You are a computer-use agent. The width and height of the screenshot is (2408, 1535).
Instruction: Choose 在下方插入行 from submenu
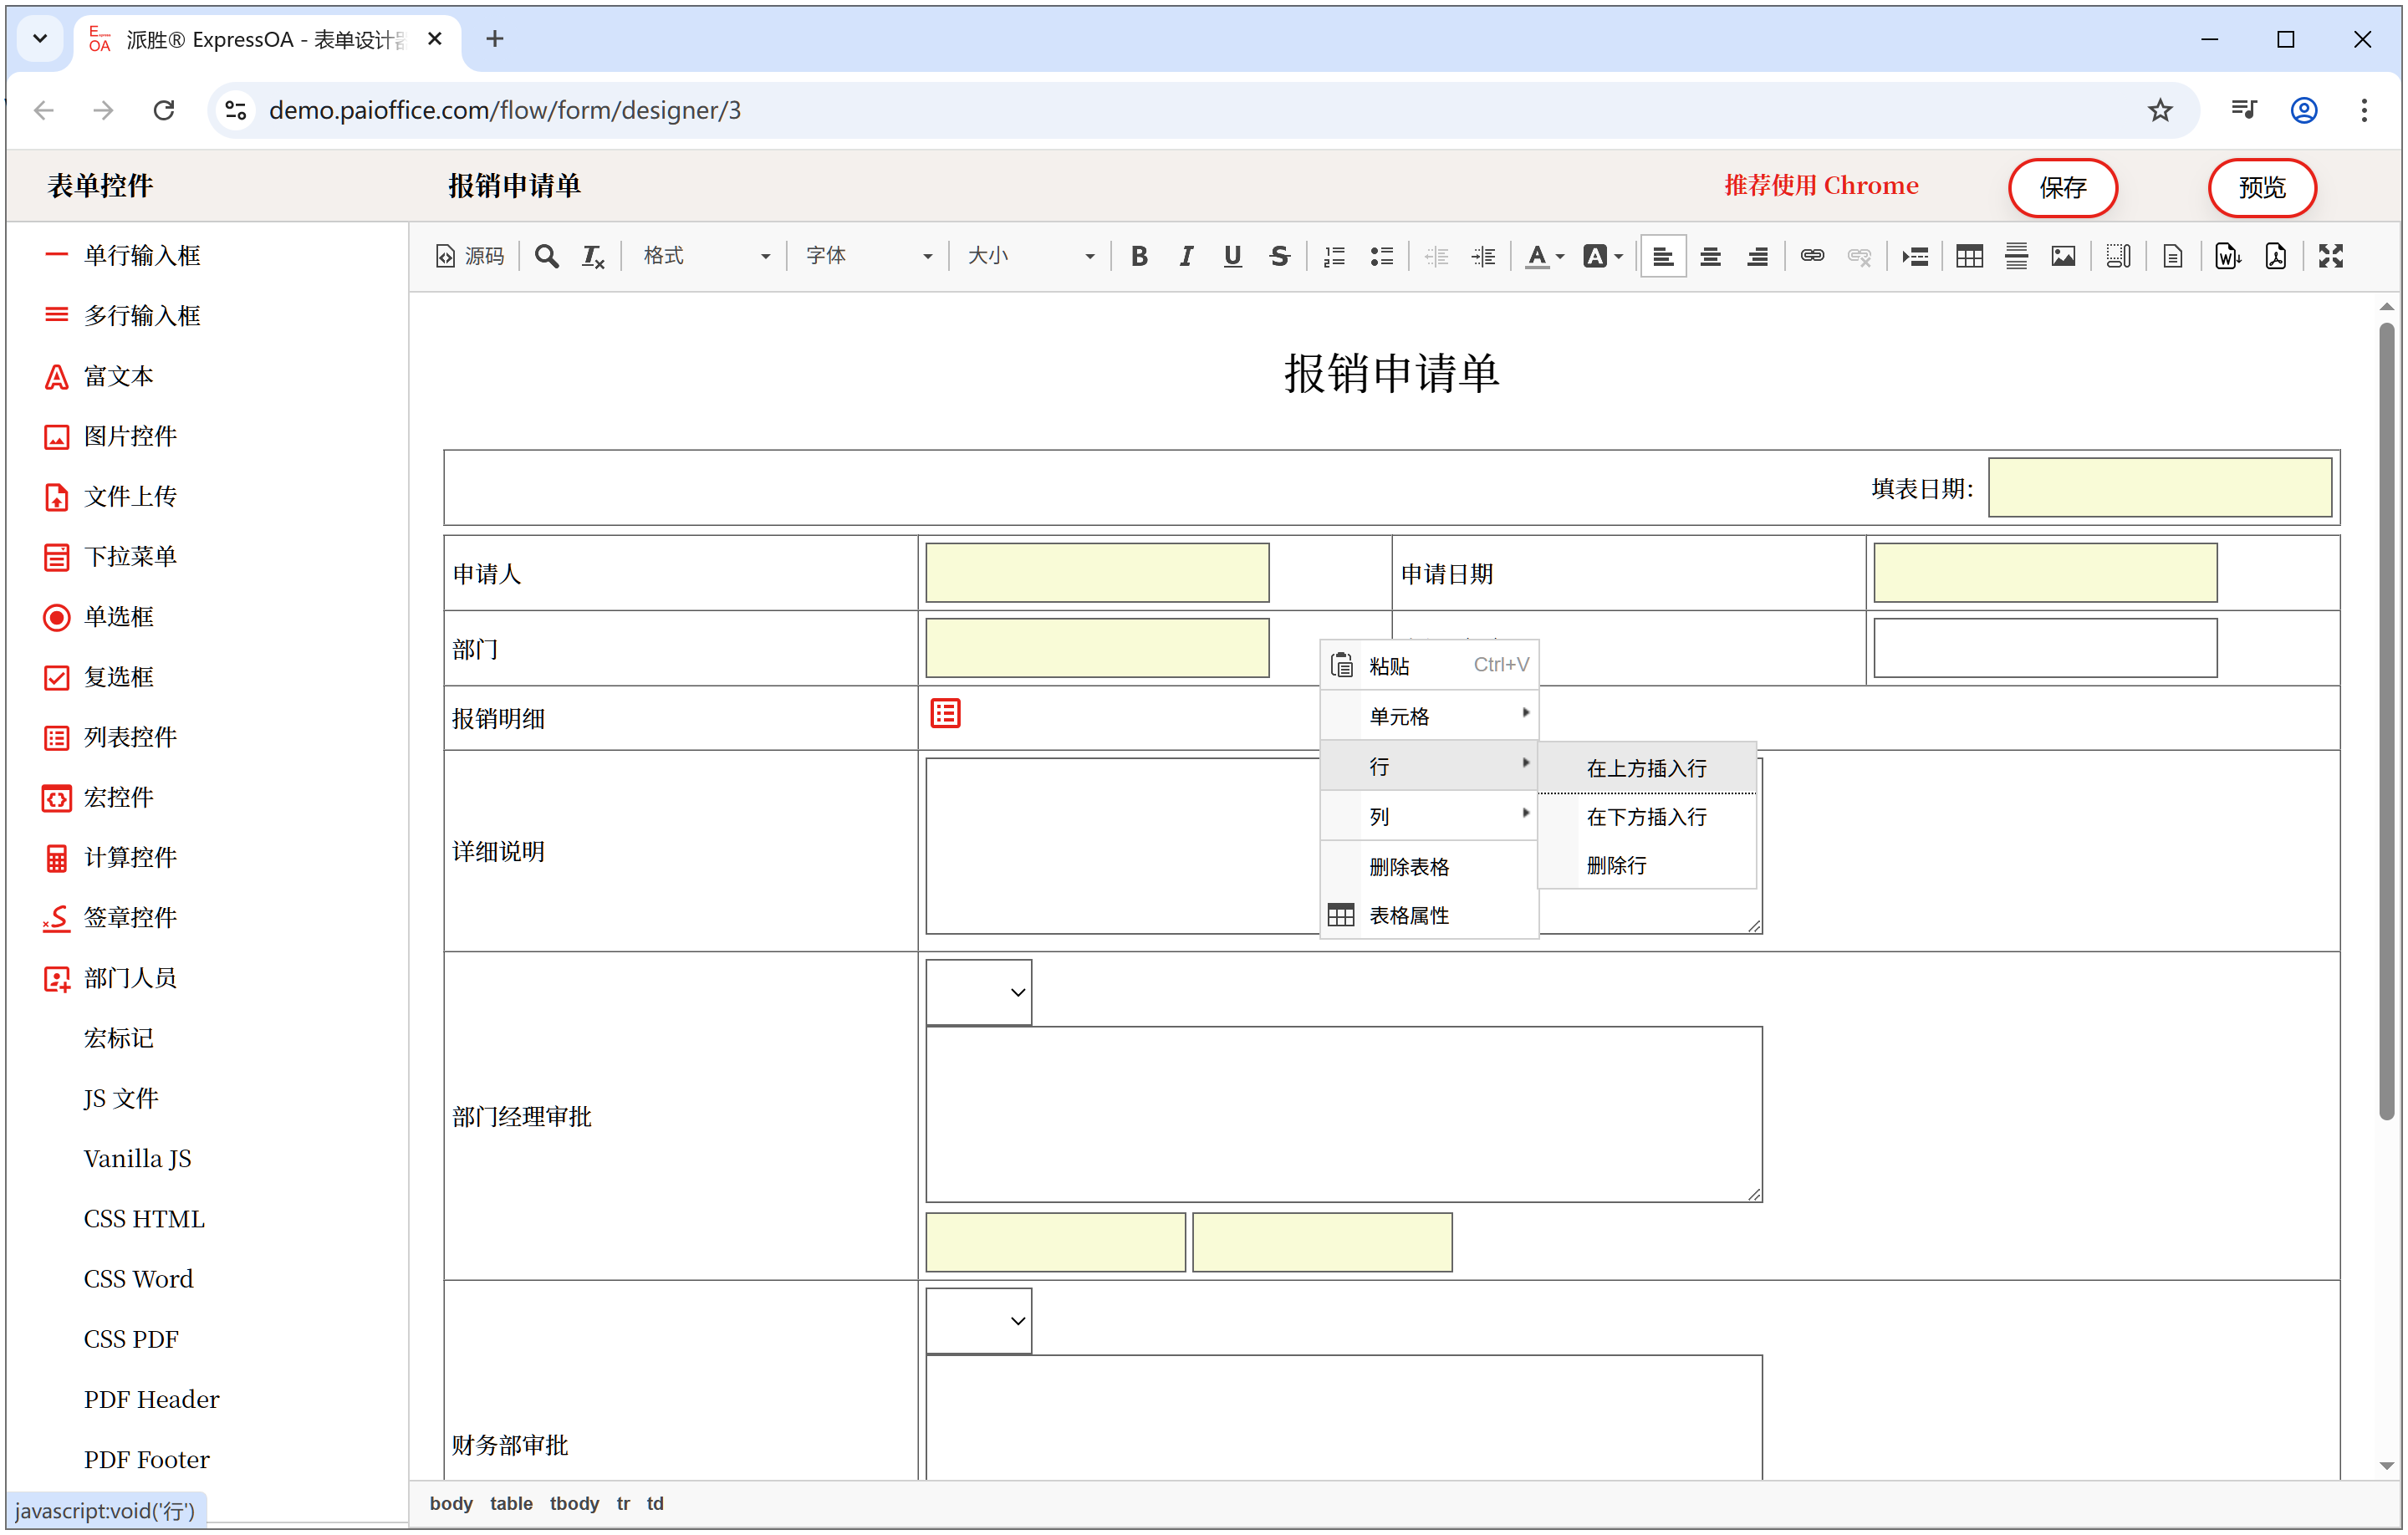click(1646, 818)
